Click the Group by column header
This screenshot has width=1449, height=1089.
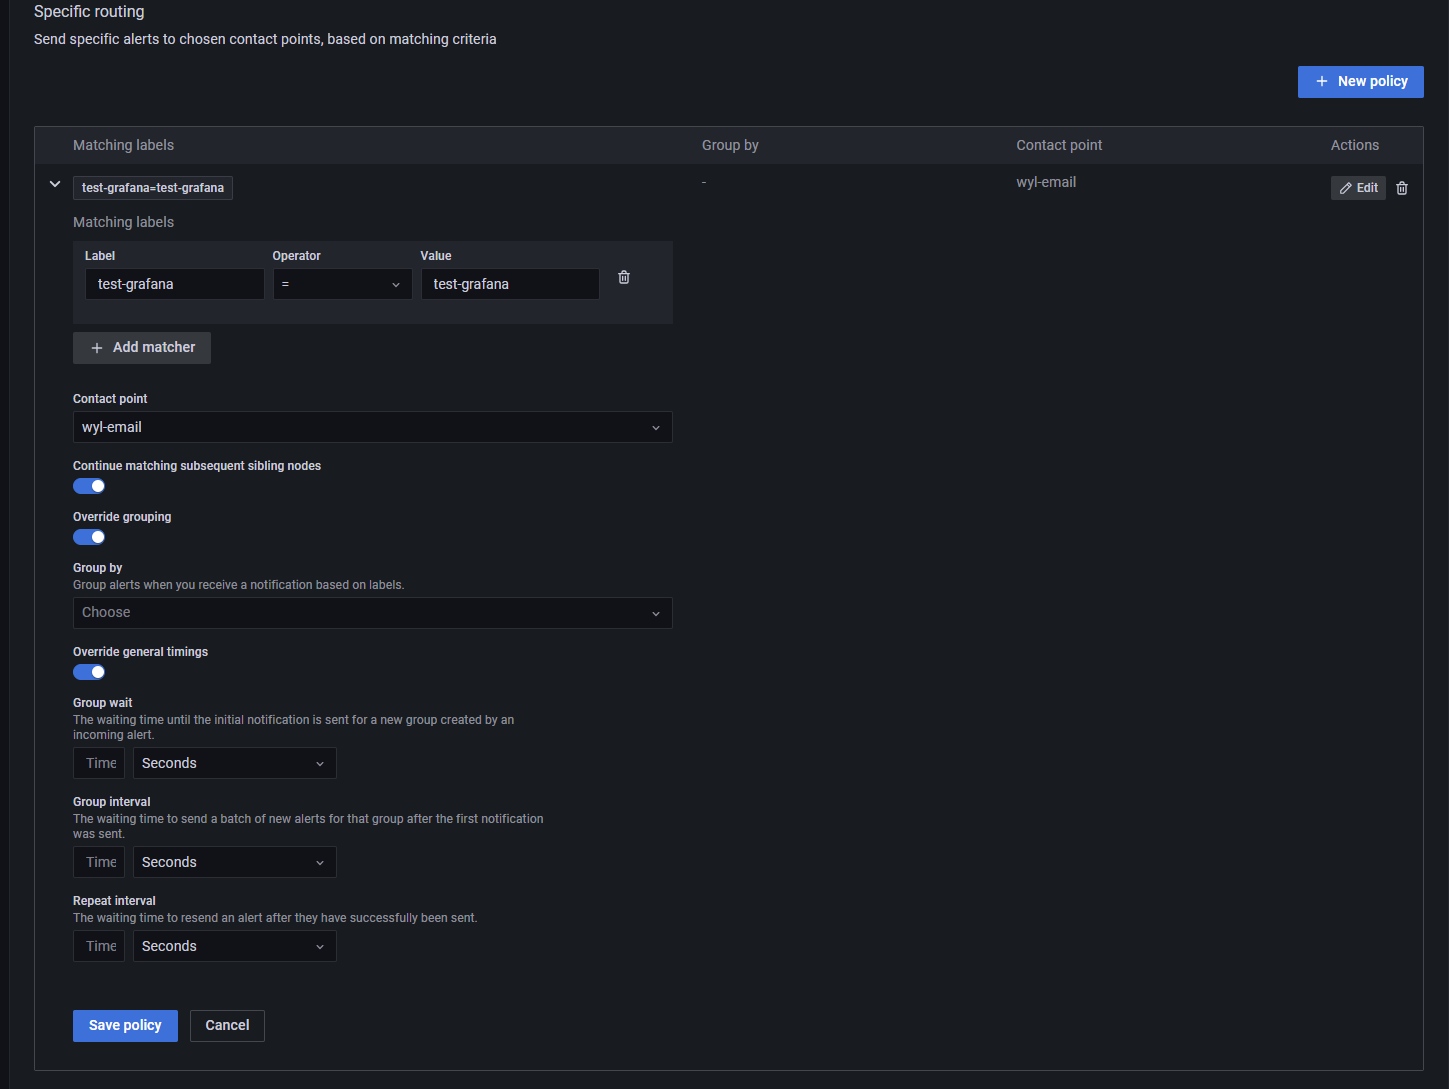(730, 145)
